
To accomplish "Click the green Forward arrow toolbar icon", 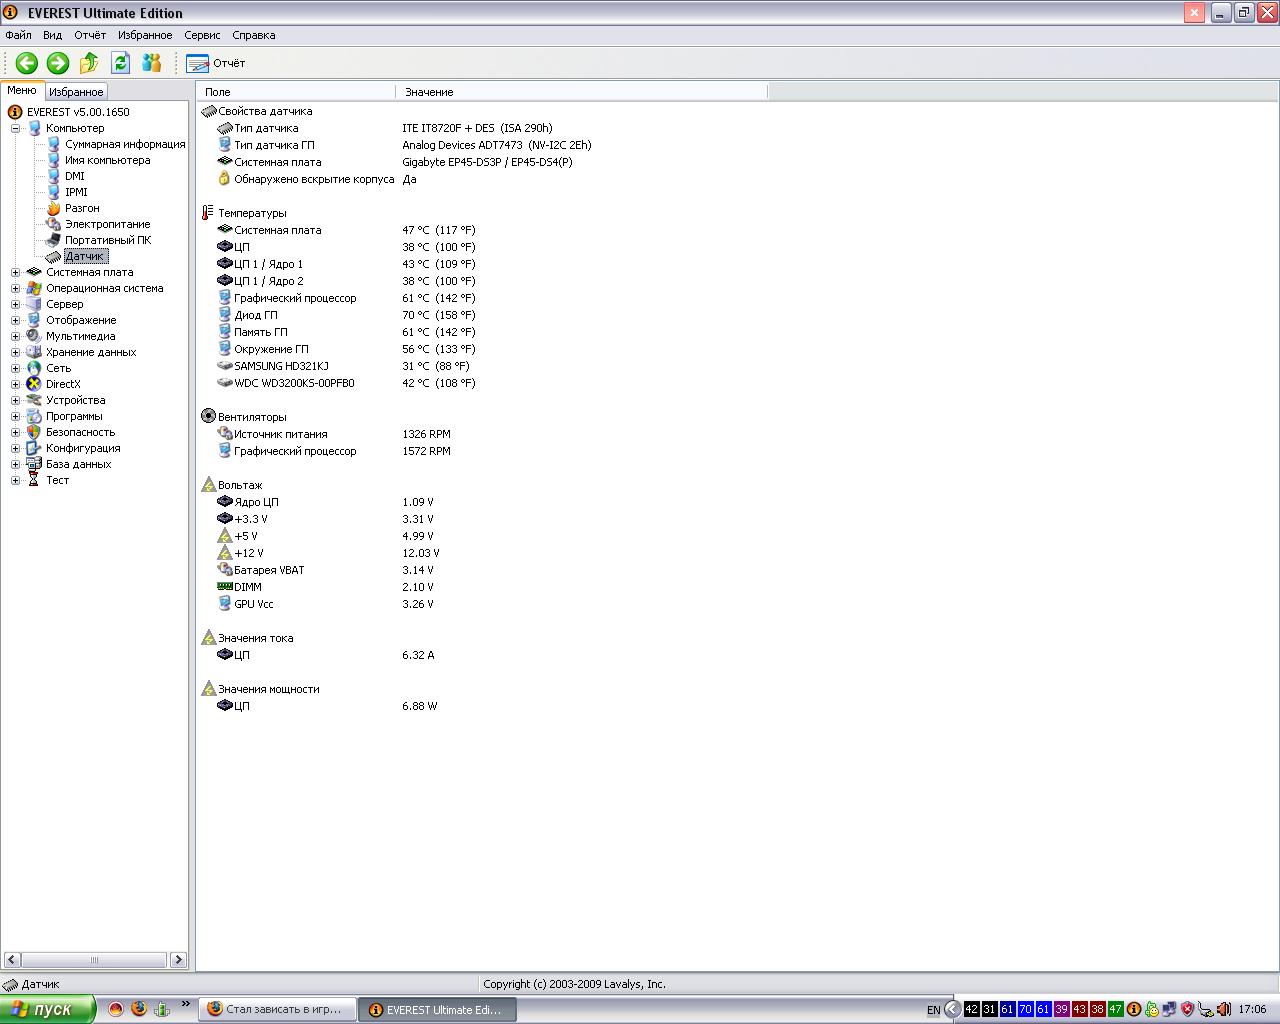I will click(x=58, y=63).
